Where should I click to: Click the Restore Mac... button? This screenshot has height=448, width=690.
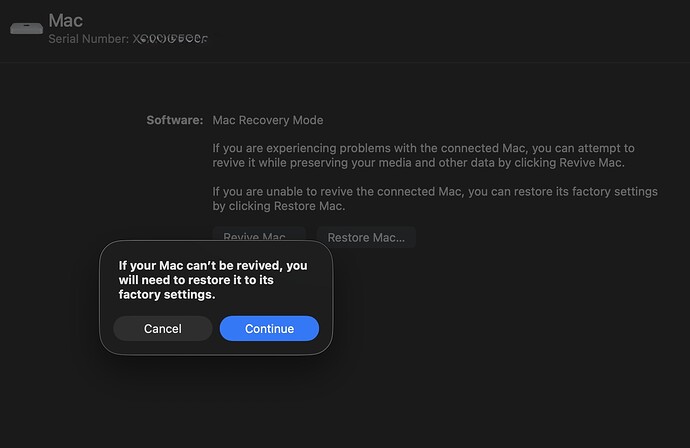pyautogui.click(x=366, y=238)
